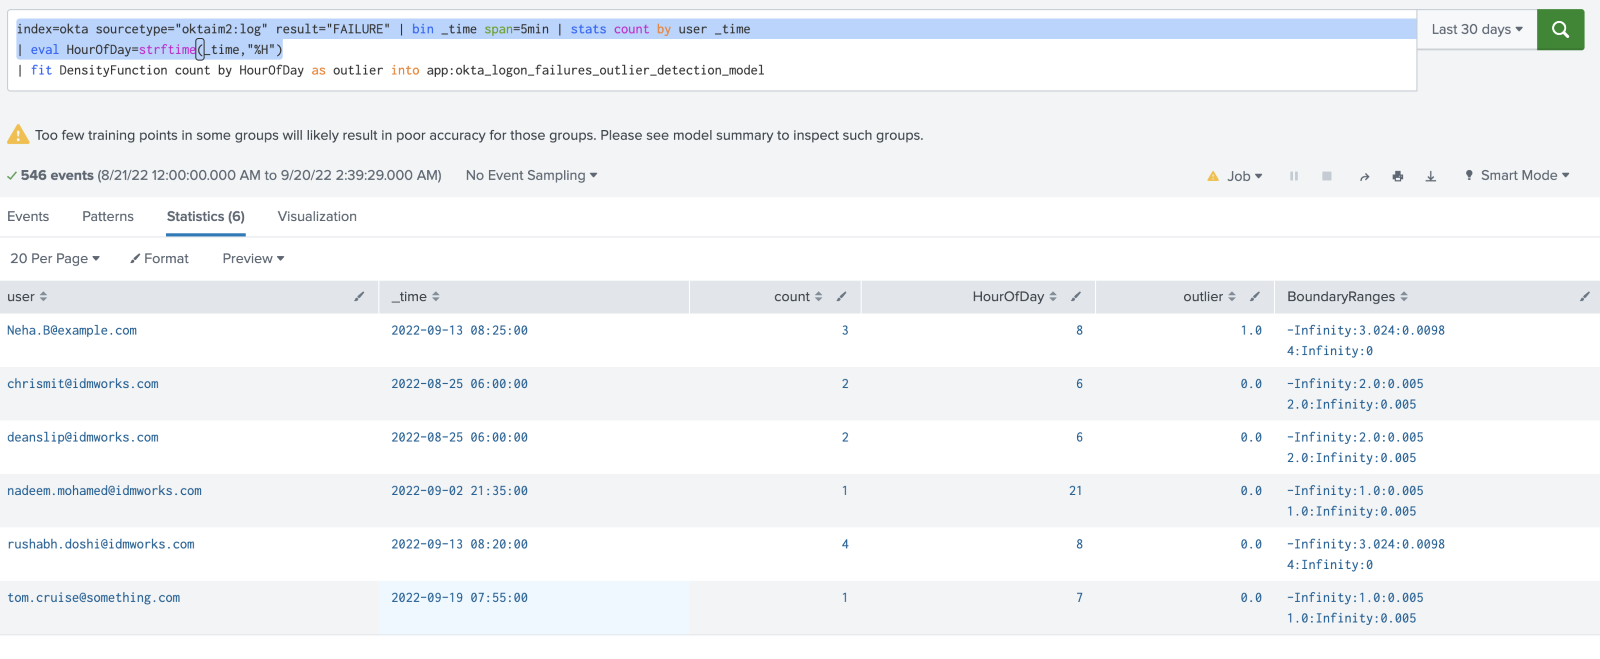
Task: Click BoundaryRanges value for Neha.B row
Action: coord(1366,341)
